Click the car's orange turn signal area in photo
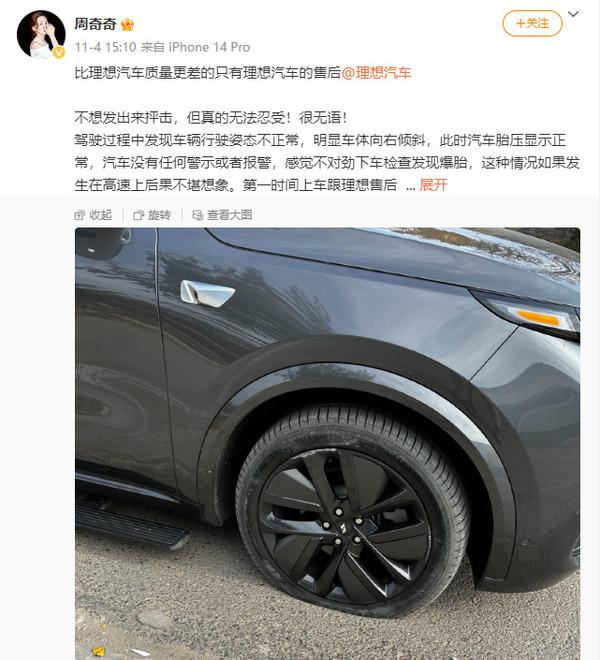The height and width of the screenshot is (660, 600). pyautogui.click(x=538, y=318)
